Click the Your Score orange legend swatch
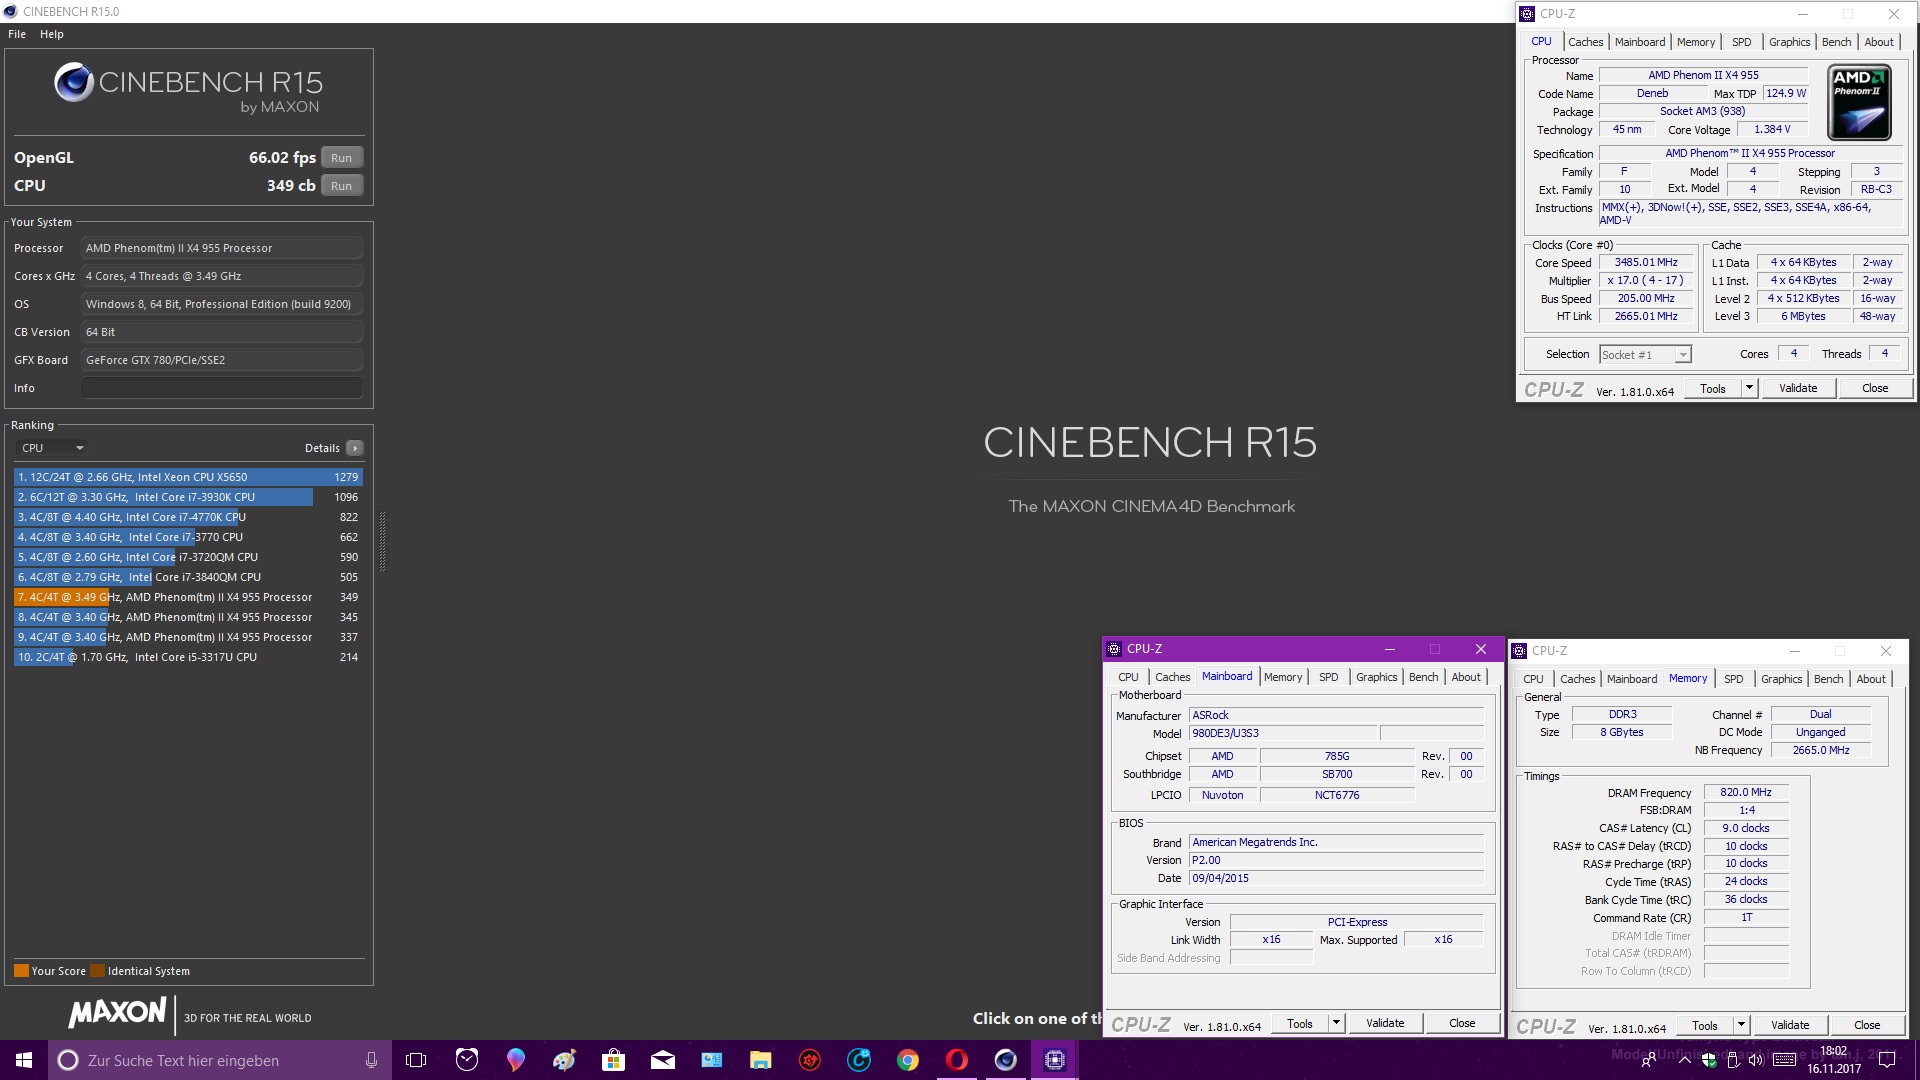This screenshot has width=1920, height=1080. pos(21,971)
